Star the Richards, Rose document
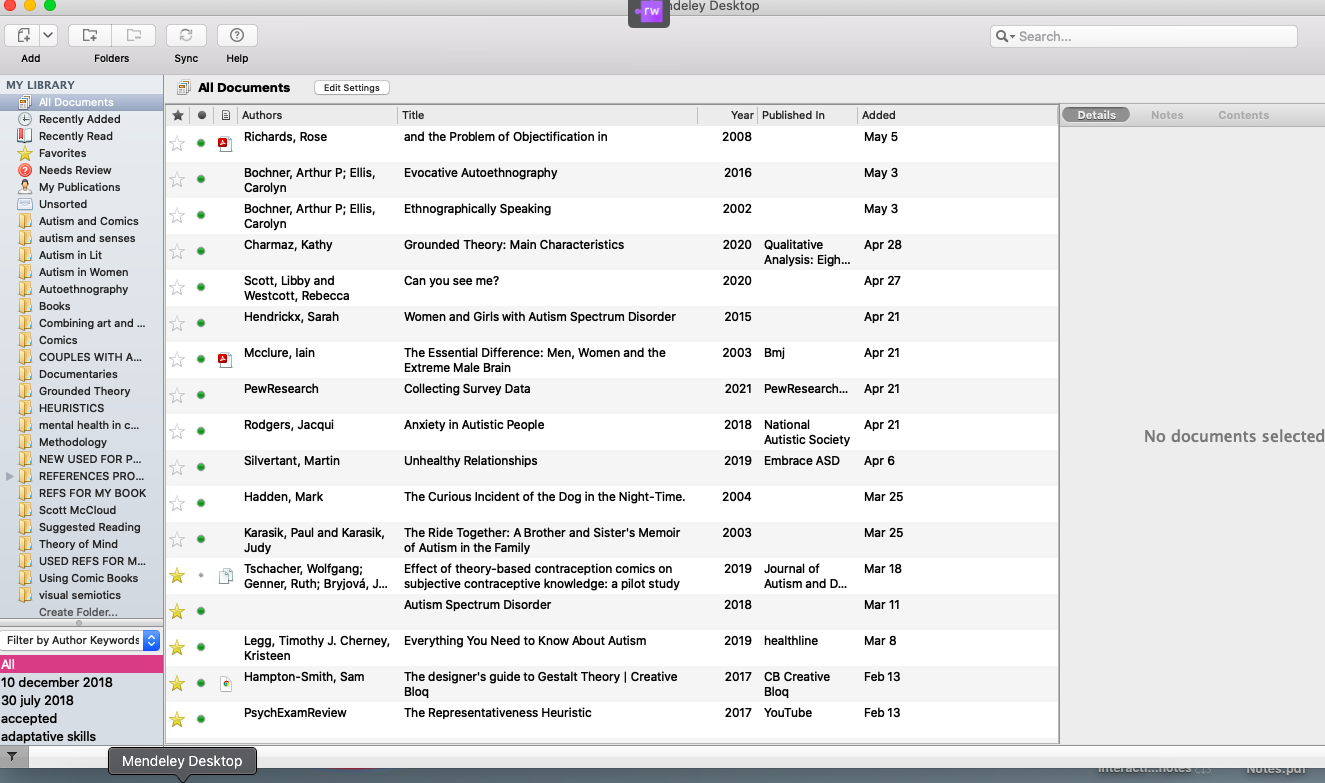This screenshot has height=783, width=1325. 177,143
